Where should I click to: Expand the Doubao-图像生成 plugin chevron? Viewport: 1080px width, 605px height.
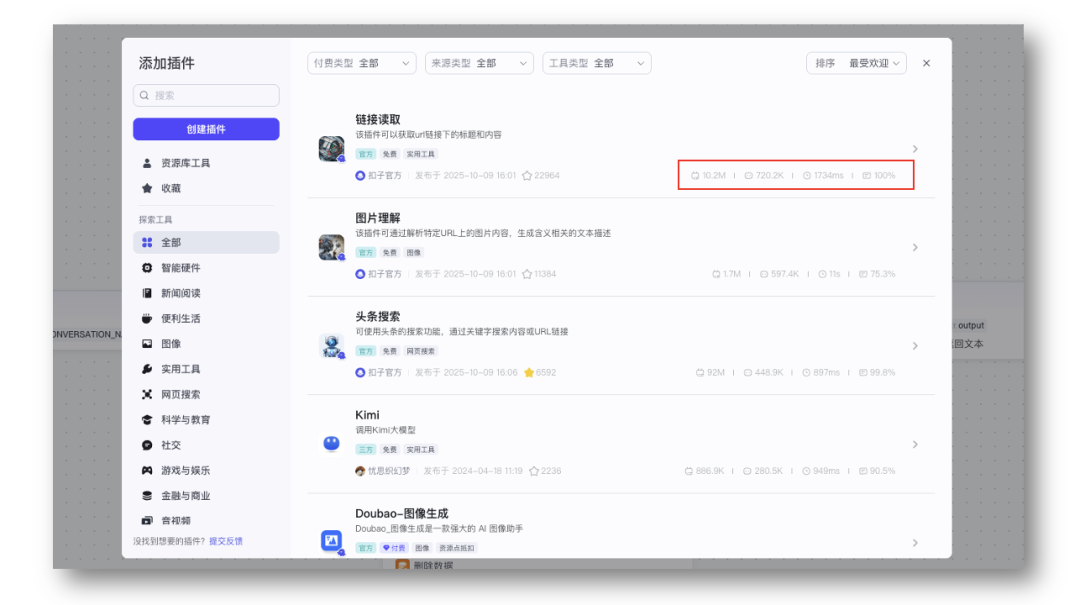click(x=915, y=543)
